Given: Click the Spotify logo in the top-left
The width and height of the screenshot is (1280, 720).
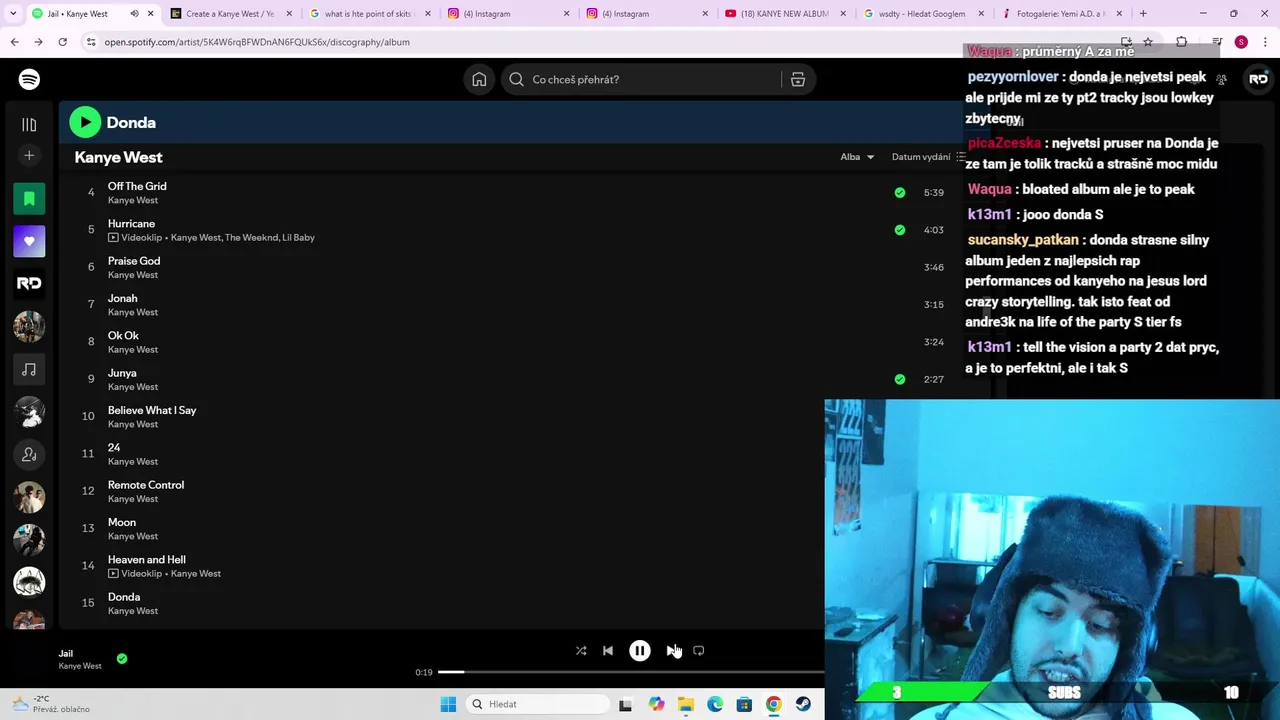Looking at the screenshot, I should [29, 79].
